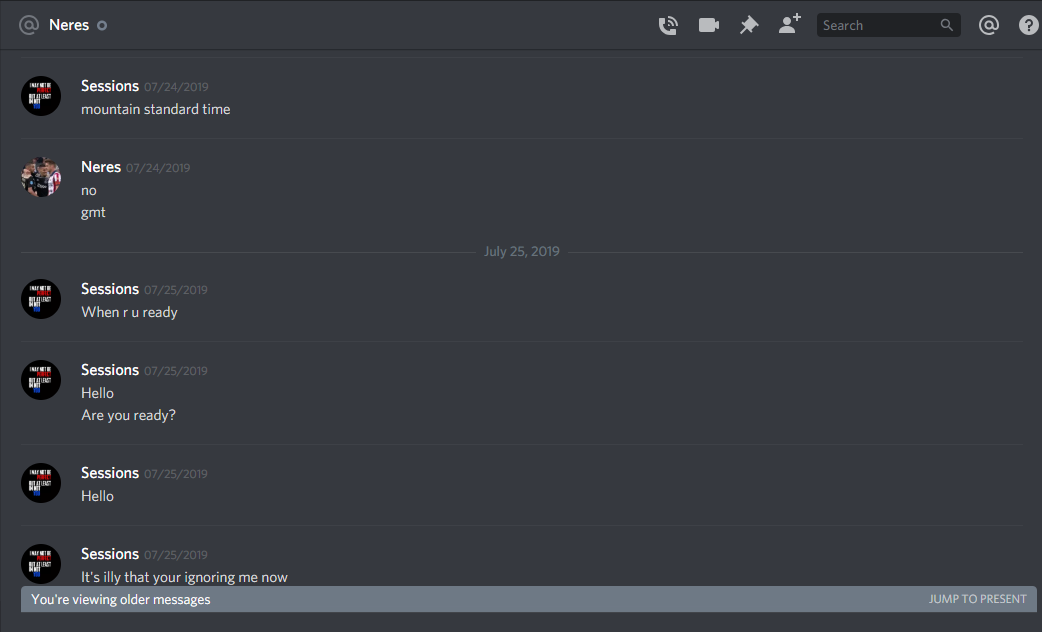The image size is (1042, 632).
Task: Open mentions @ icon at top right
Action: (989, 25)
